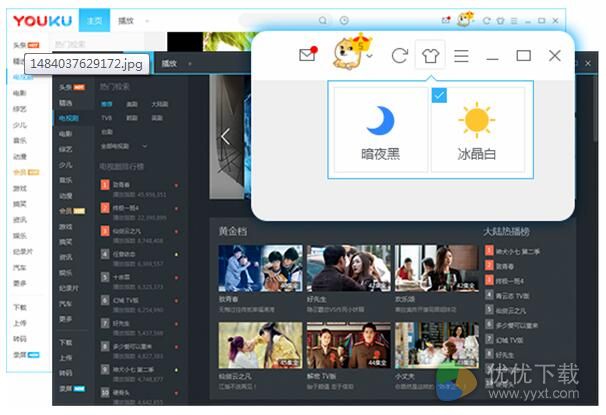The width and height of the screenshot is (606, 415).
Task: Open the 小丈夫 thumbnail under 黄金档
Action: pos(437,345)
